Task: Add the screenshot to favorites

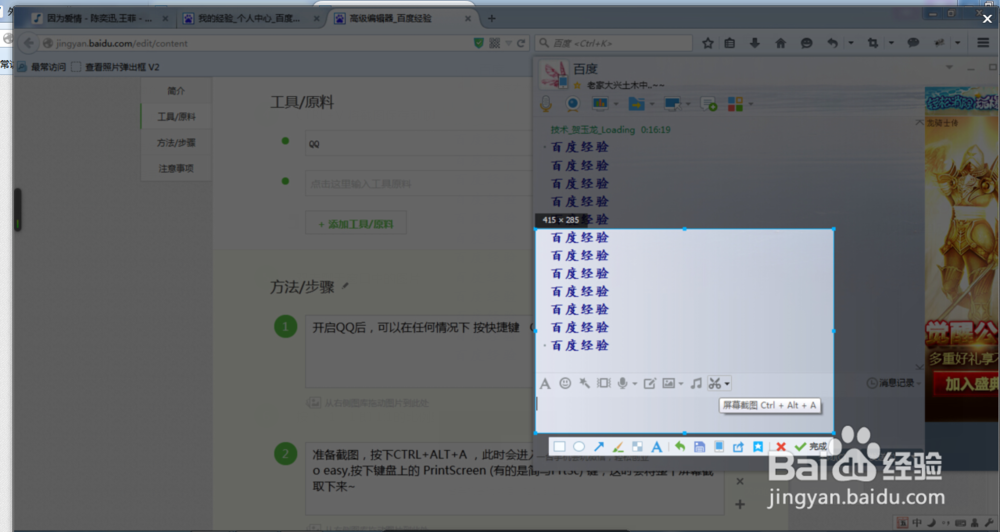Action: tap(758, 447)
